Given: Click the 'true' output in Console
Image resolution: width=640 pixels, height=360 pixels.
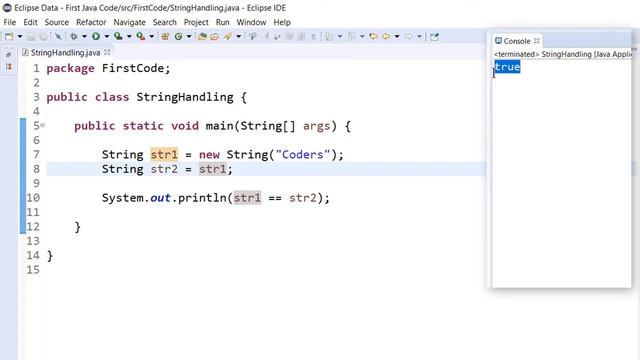Looking at the screenshot, I should (507, 67).
